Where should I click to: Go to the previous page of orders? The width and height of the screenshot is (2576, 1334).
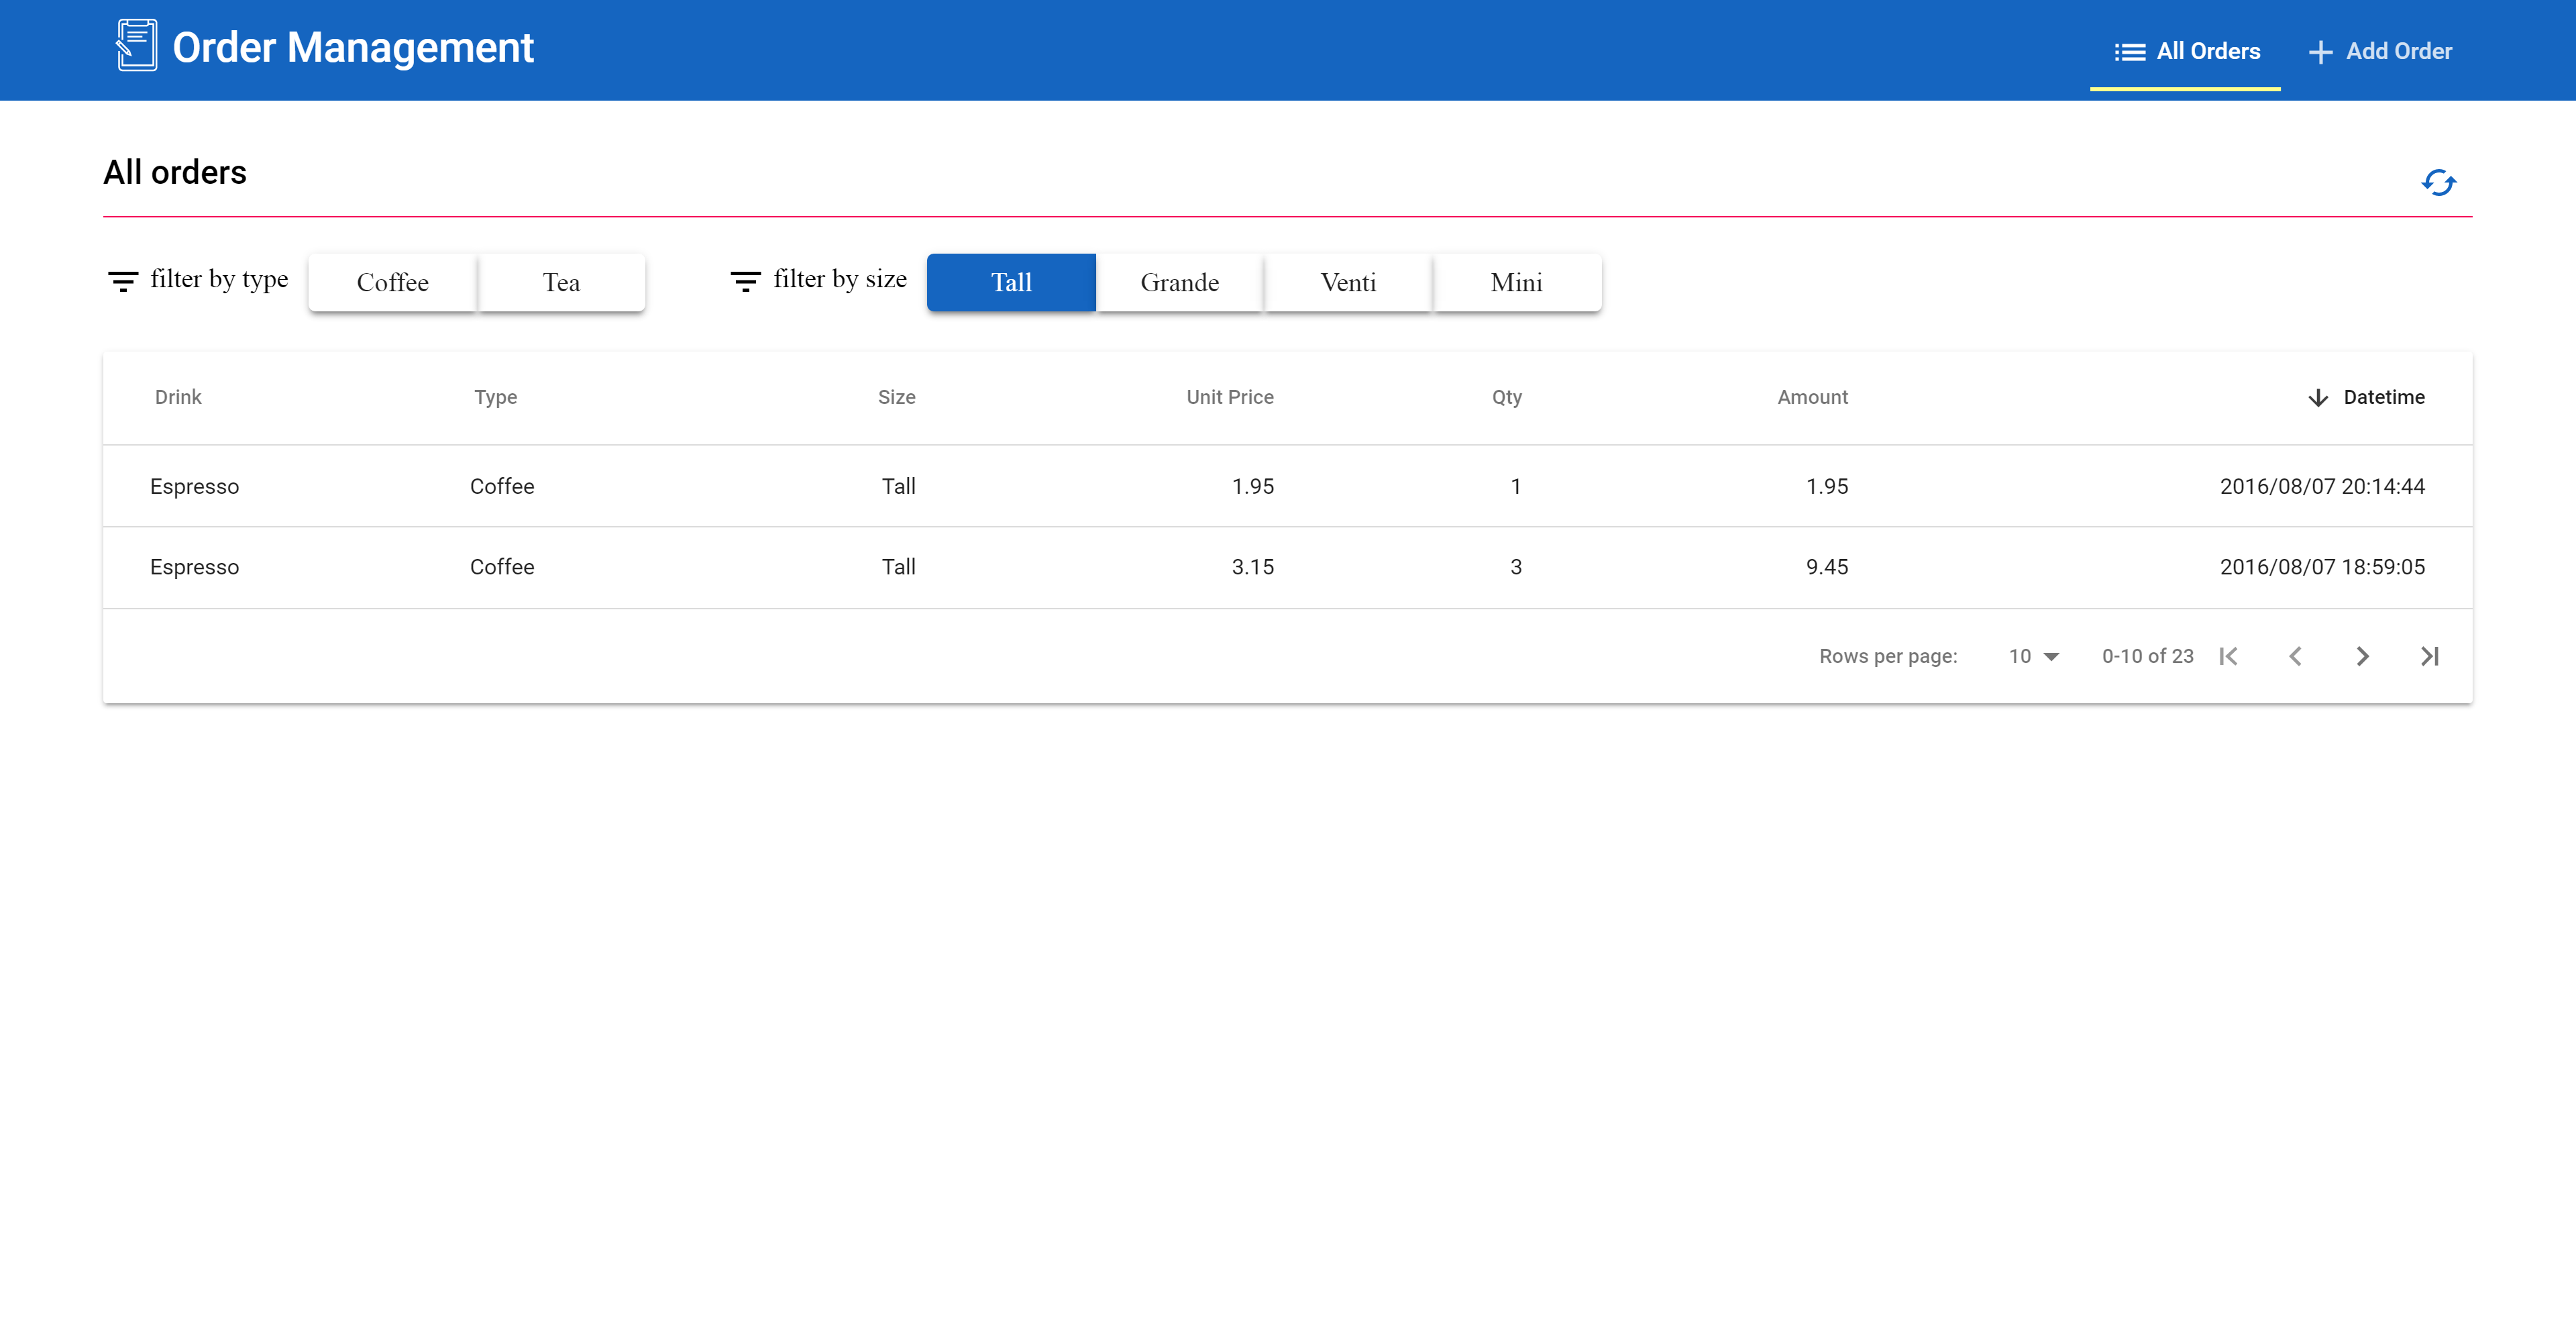2295,656
